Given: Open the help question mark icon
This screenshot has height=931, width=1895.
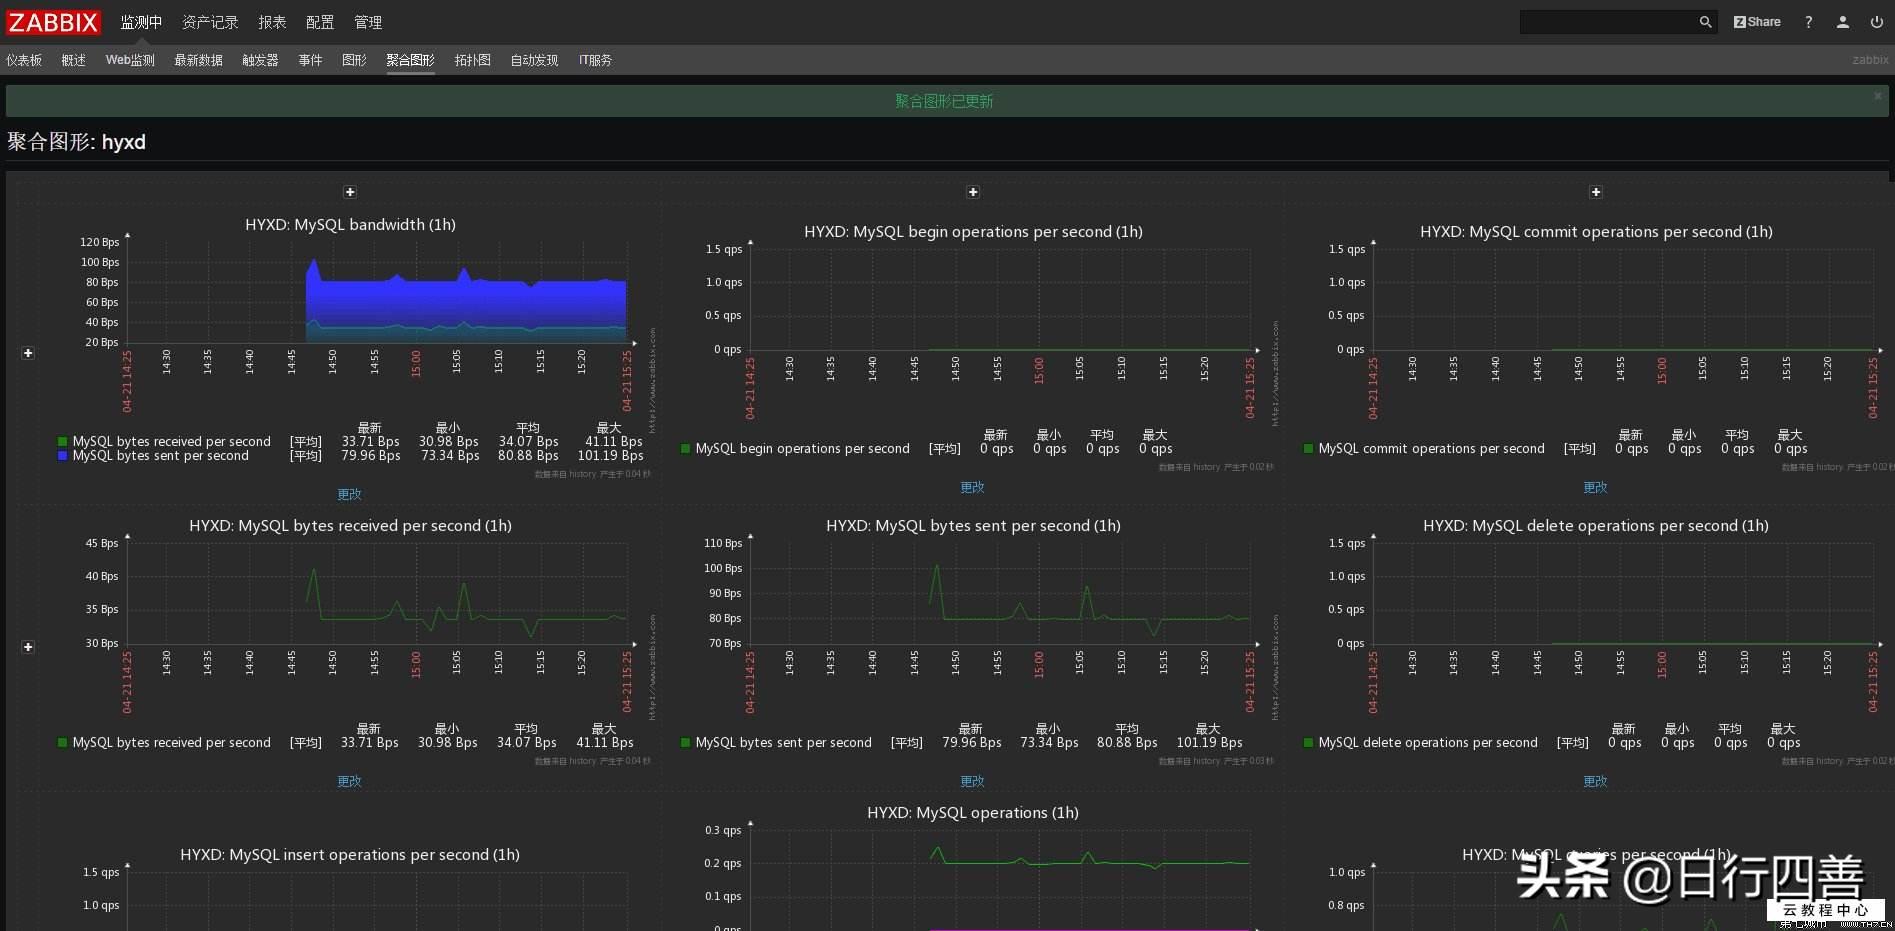Looking at the screenshot, I should [1808, 22].
